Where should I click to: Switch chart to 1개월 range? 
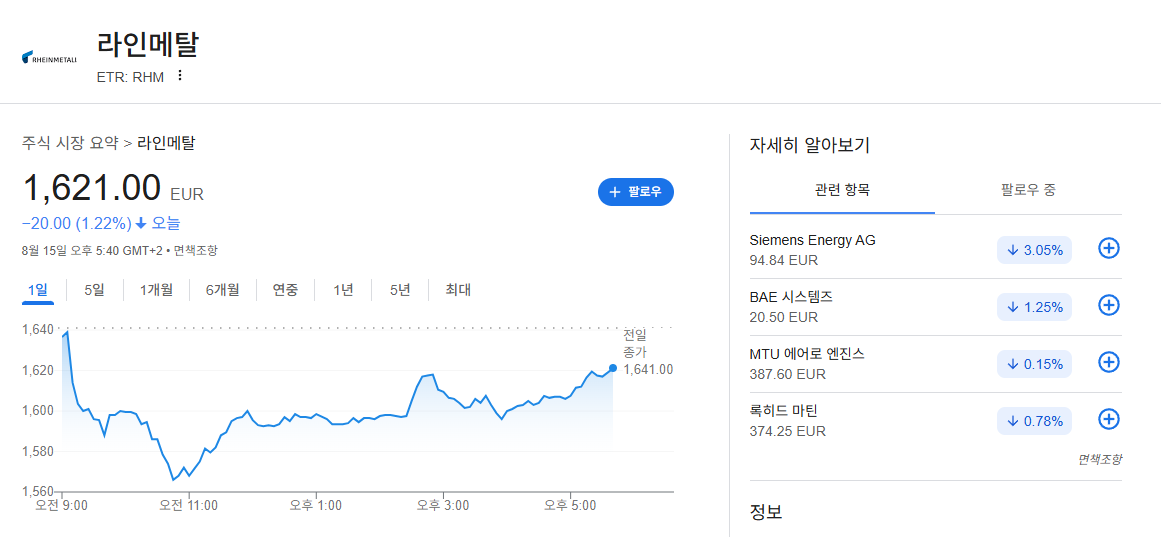[156, 290]
